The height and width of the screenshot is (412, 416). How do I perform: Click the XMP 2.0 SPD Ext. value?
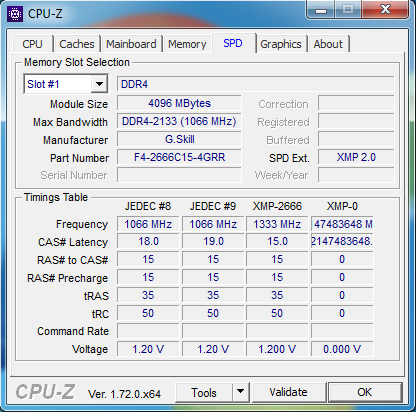click(356, 157)
